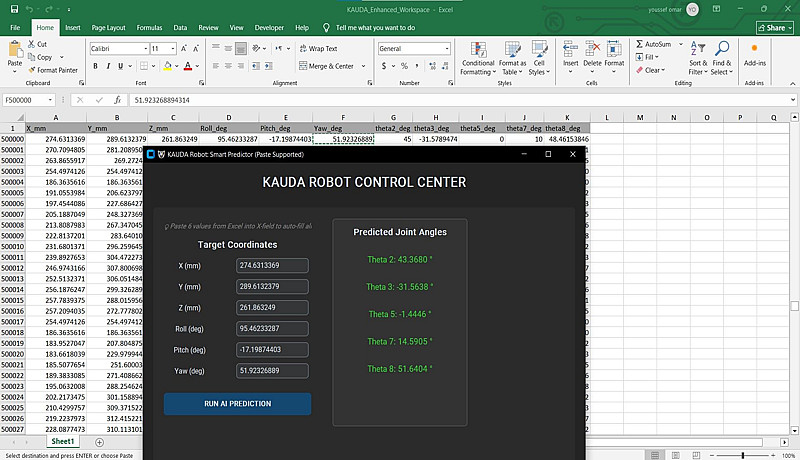
Task: Open Cell Styles gallery
Action: click(539, 58)
